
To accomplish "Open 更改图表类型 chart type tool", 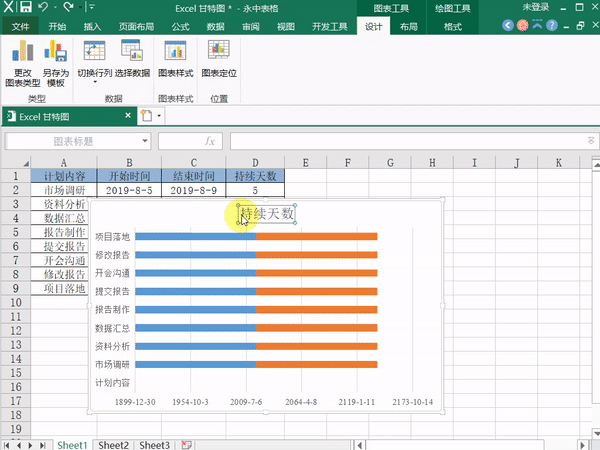I will (x=23, y=63).
